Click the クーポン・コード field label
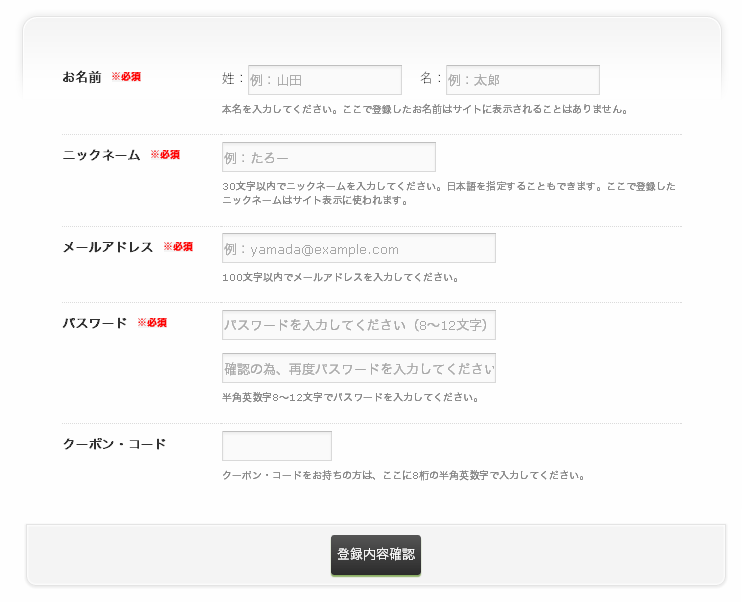 coord(114,444)
